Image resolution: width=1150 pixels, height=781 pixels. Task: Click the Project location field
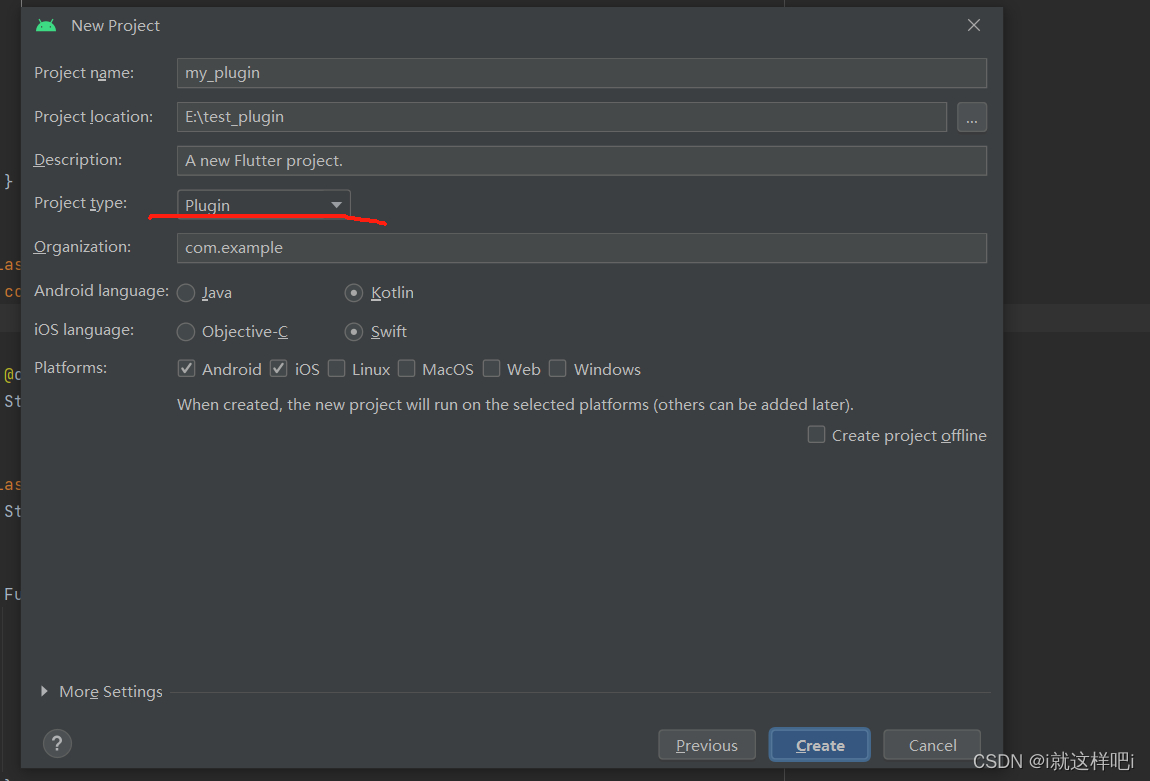coord(562,117)
